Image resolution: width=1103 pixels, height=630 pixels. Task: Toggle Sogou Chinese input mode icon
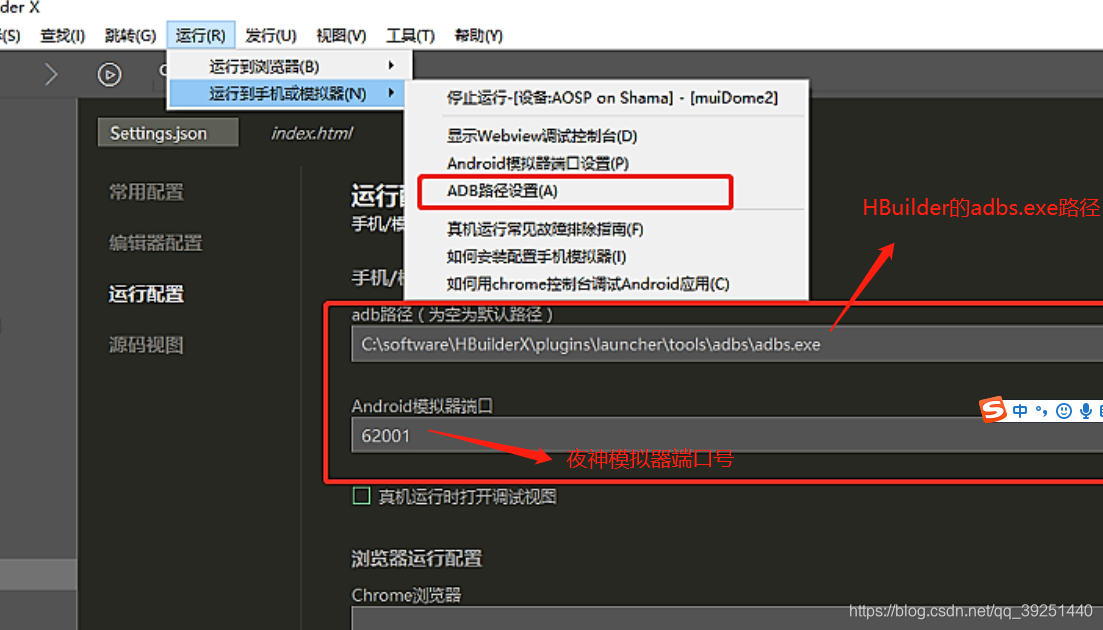tap(1020, 411)
